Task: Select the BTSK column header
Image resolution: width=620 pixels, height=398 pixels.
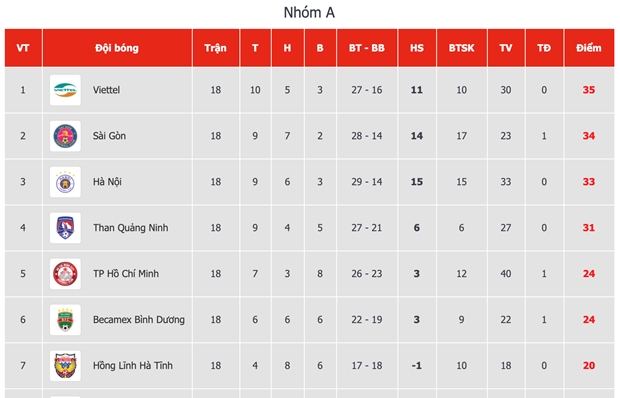Action: (x=461, y=48)
